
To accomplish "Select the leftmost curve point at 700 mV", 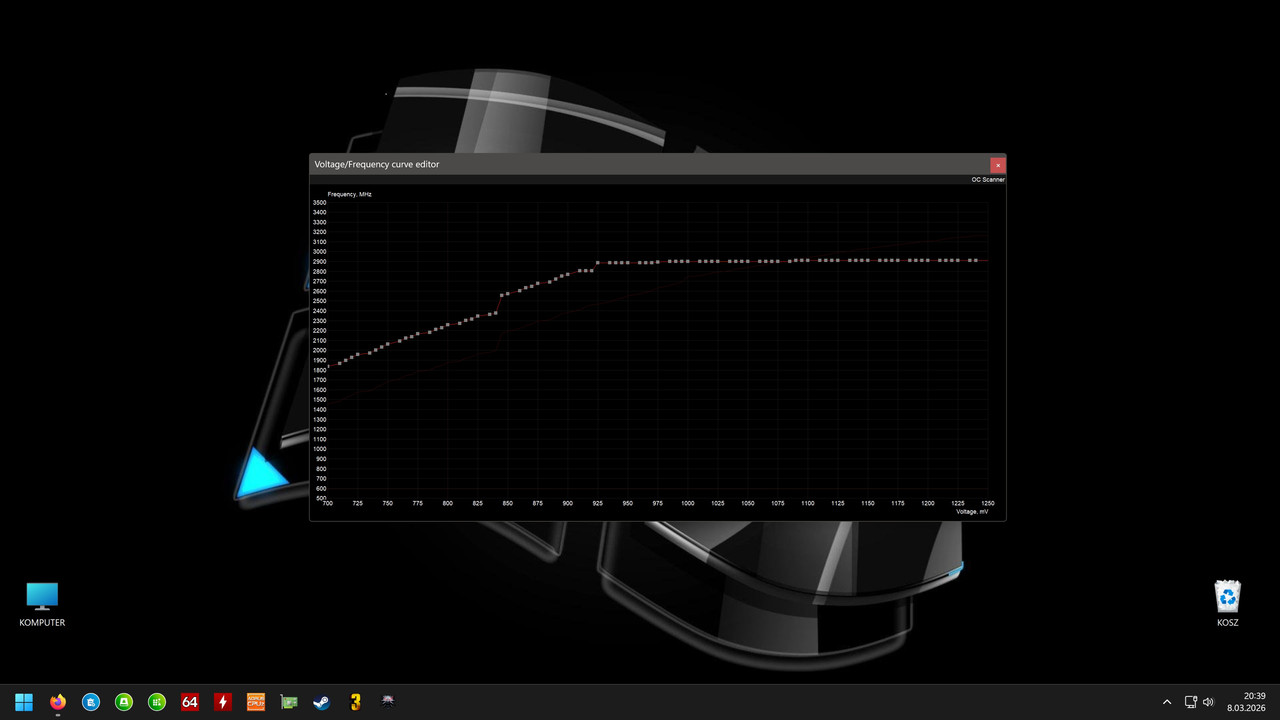I will pyautogui.click(x=328, y=367).
